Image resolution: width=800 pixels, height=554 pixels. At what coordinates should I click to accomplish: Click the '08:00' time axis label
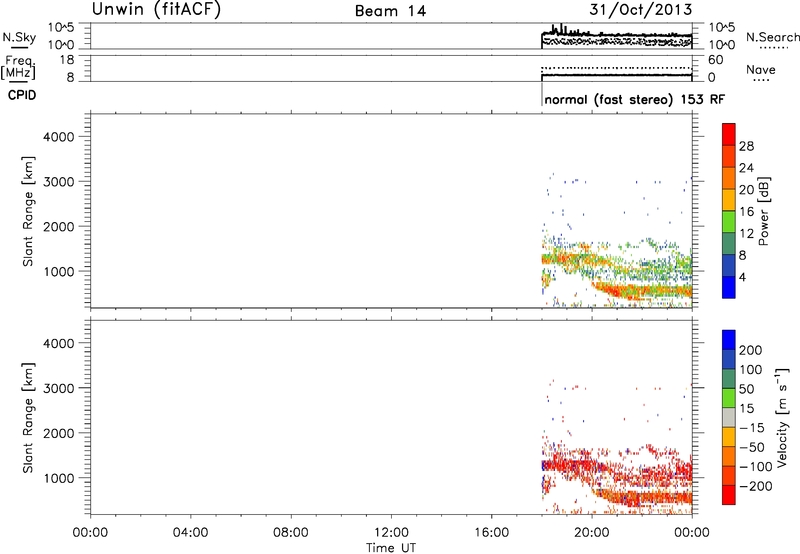click(291, 533)
